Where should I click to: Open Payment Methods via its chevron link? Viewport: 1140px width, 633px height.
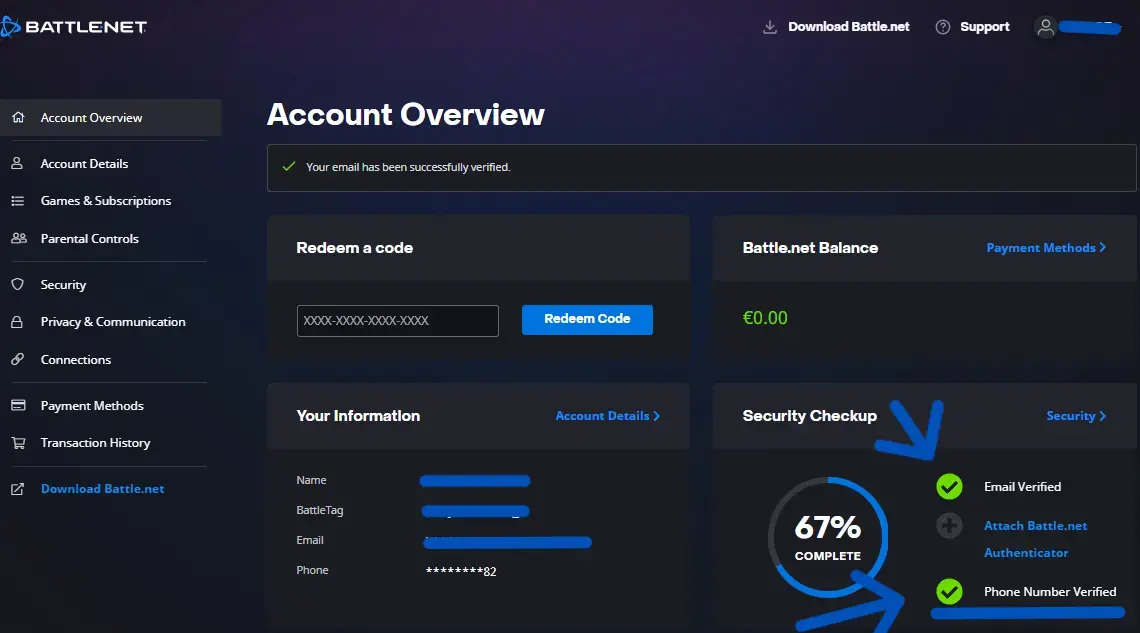(1046, 247)
